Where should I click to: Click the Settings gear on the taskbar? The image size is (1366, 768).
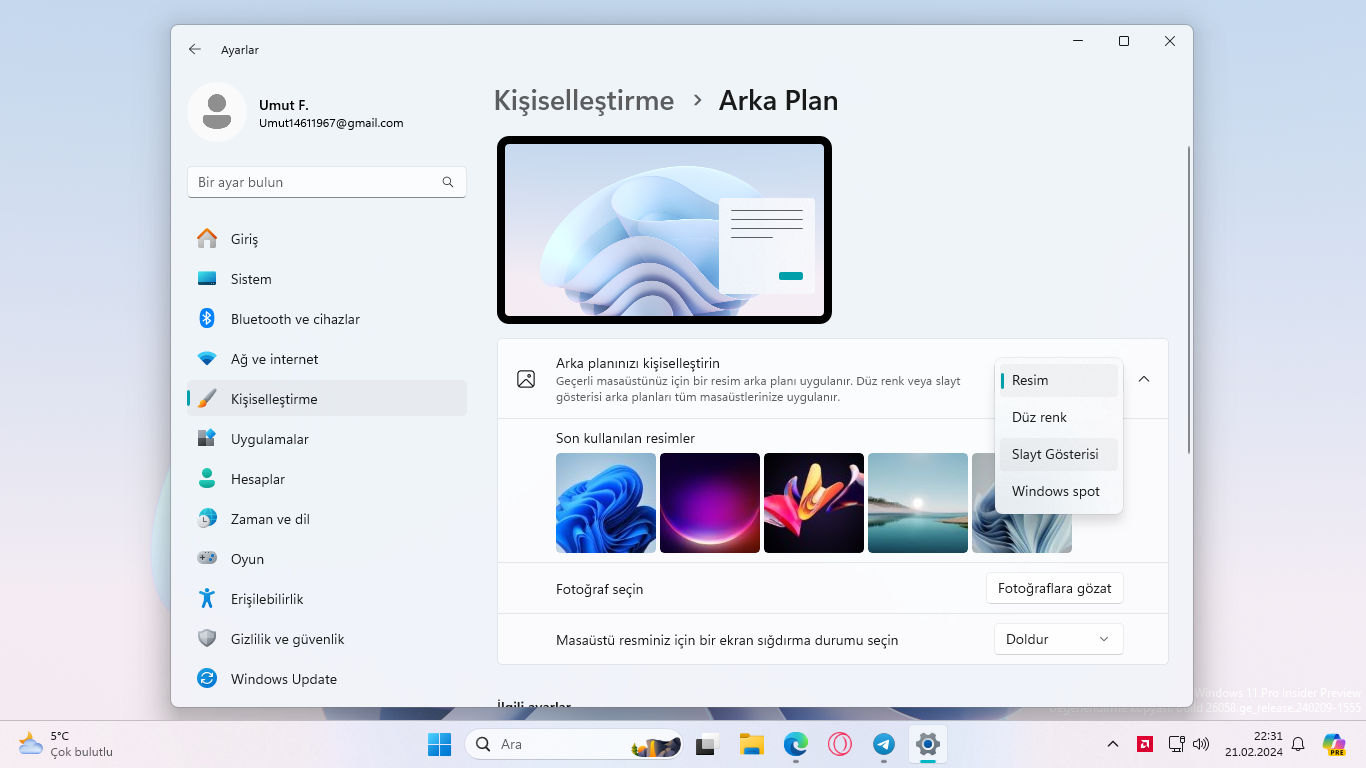click(x=928, y=744)
